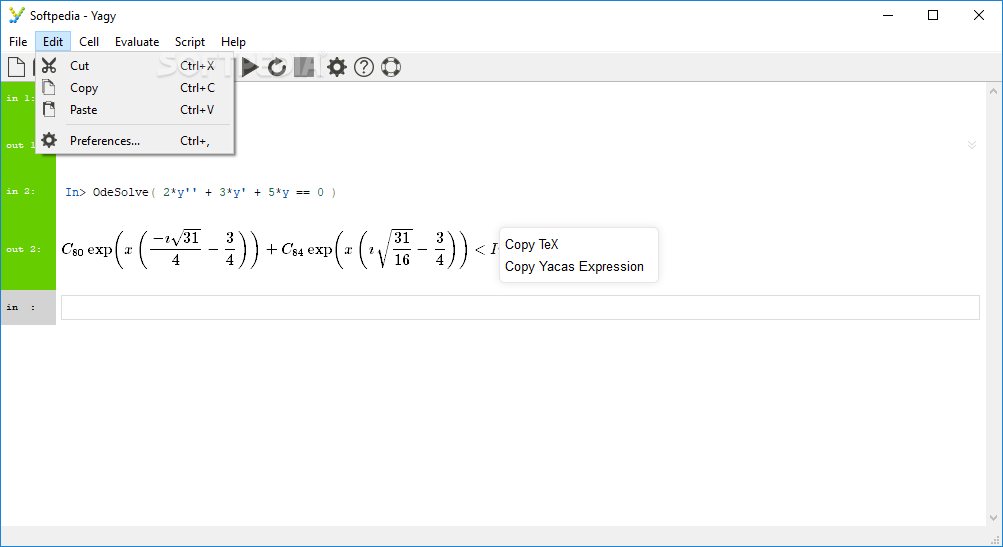Click the pages icon beside Copy
The image size is (1003, 547).
pos(49,87)
